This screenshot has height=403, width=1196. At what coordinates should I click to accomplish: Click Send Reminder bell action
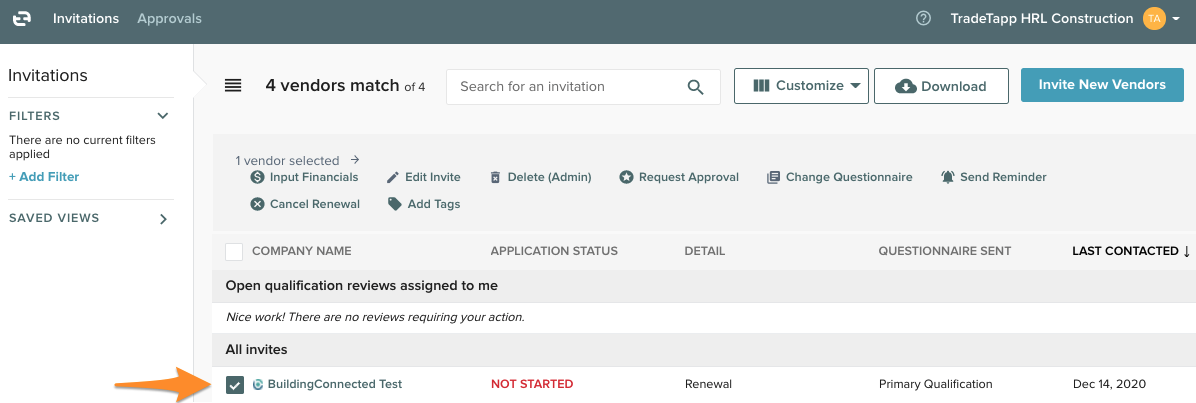993,177
